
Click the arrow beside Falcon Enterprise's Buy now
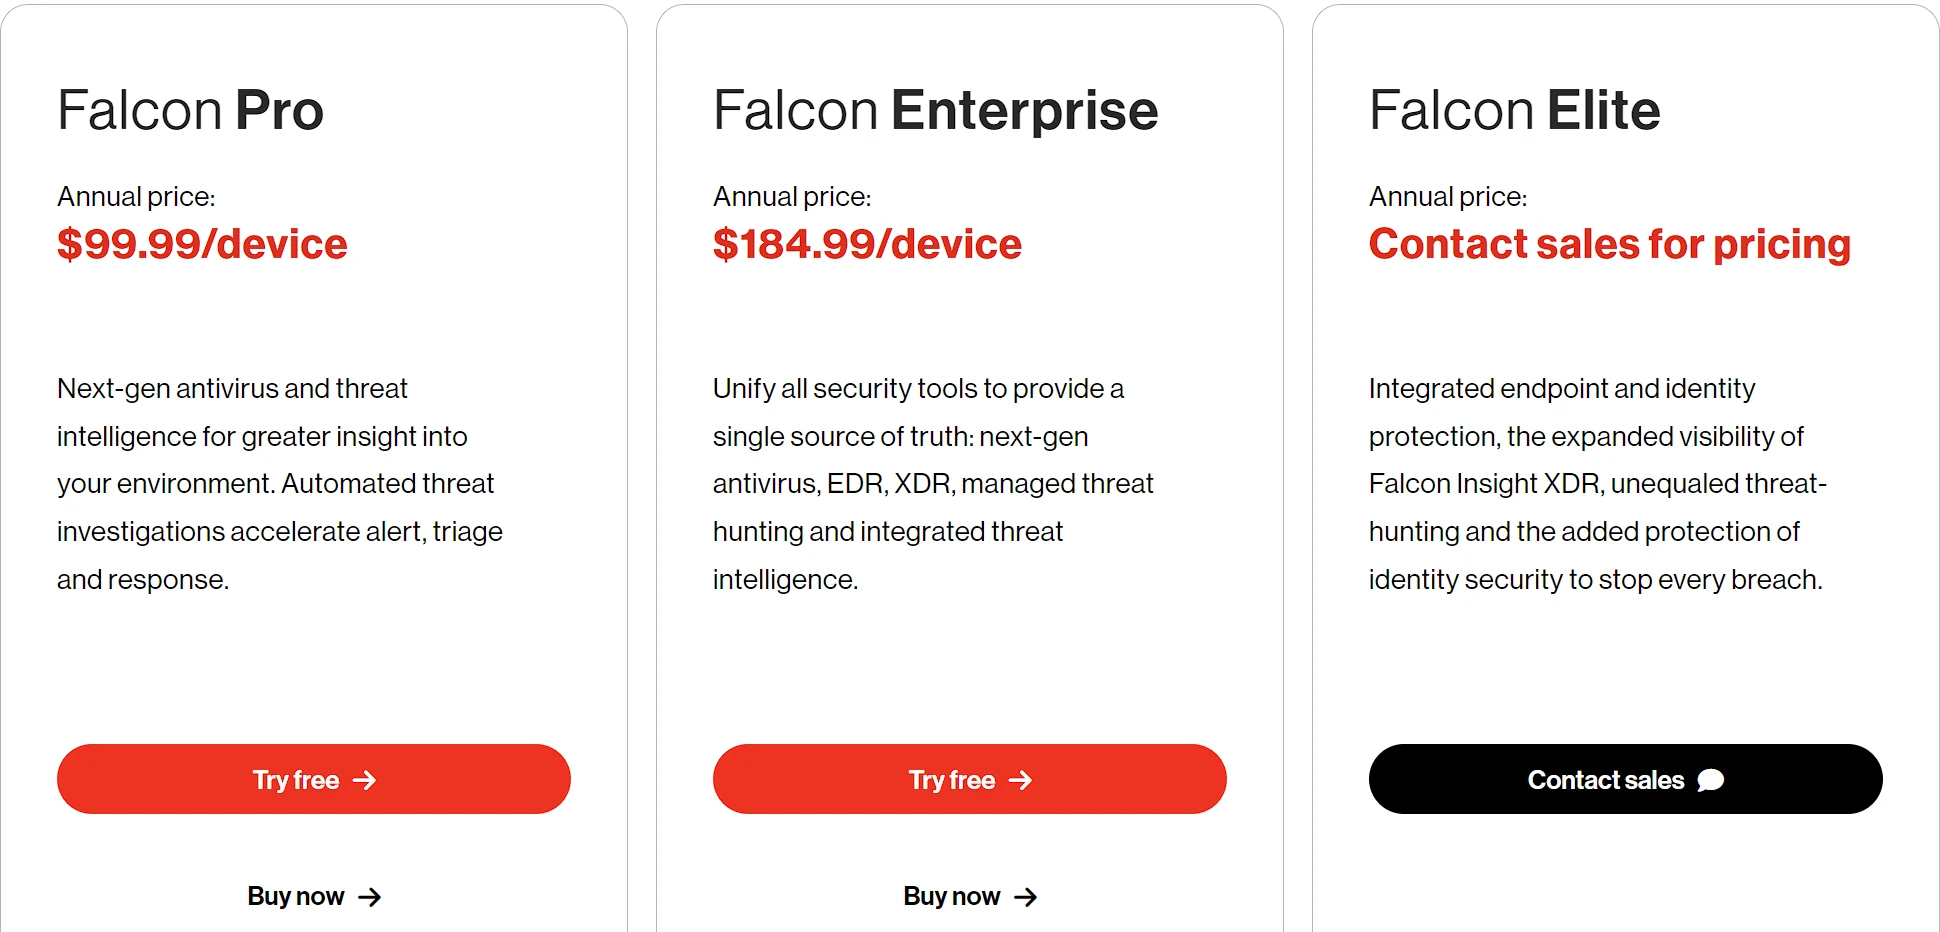[1026, 897]
